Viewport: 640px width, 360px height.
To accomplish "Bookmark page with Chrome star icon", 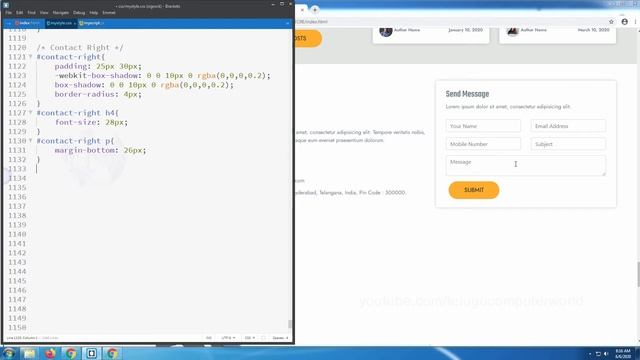I will (611, 22).
